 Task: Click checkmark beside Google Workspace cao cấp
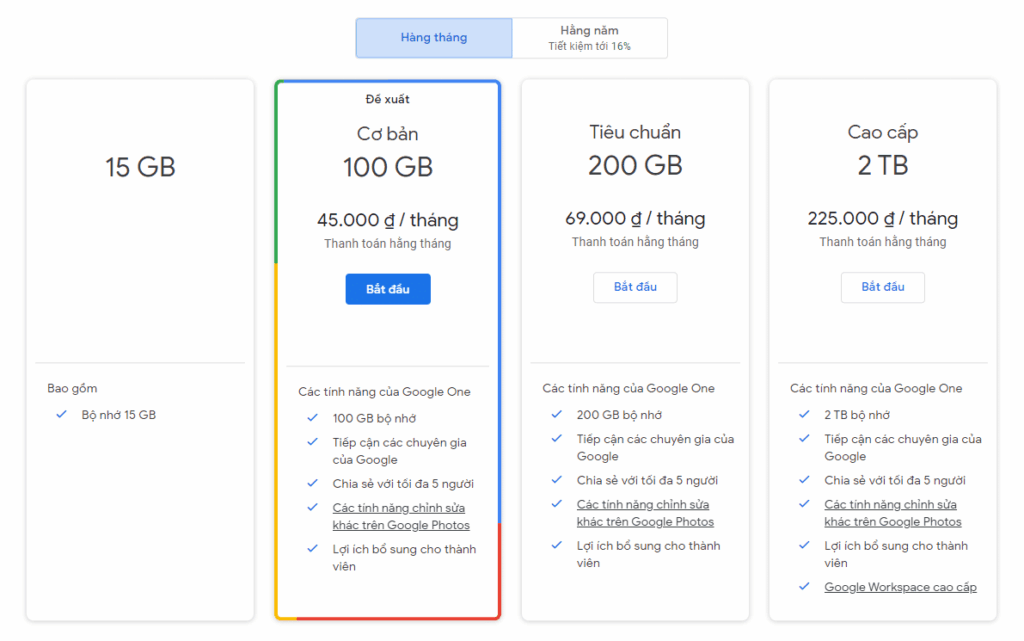804,586
